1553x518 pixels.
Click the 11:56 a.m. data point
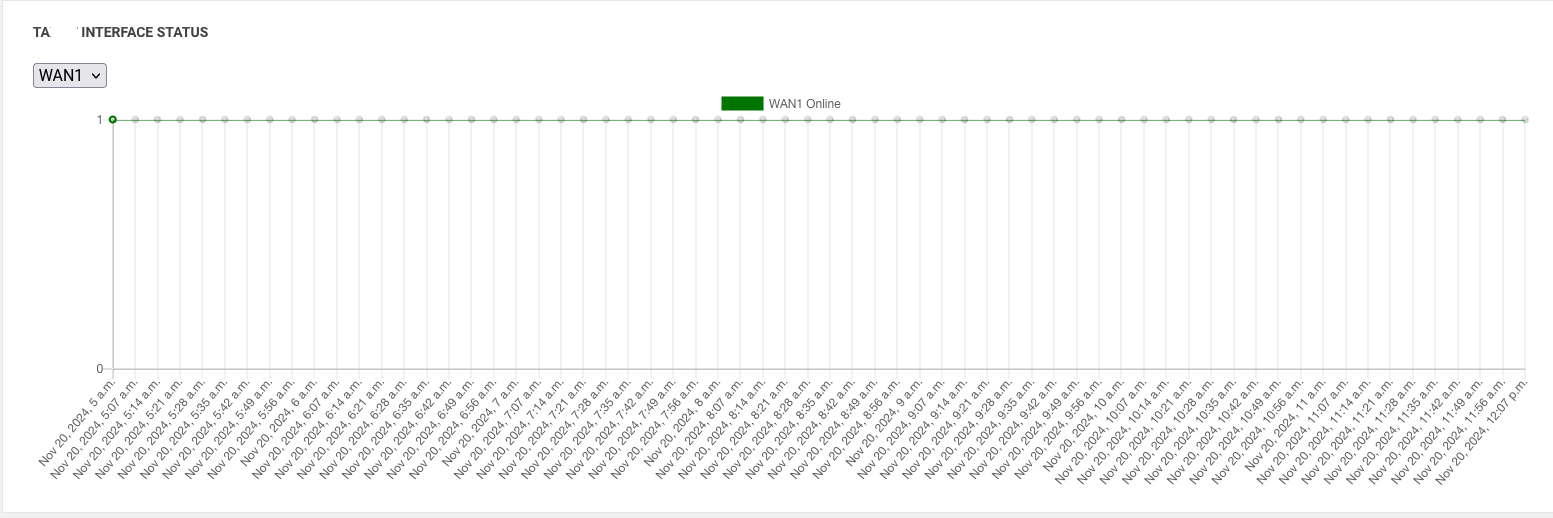click(1502, 120)
